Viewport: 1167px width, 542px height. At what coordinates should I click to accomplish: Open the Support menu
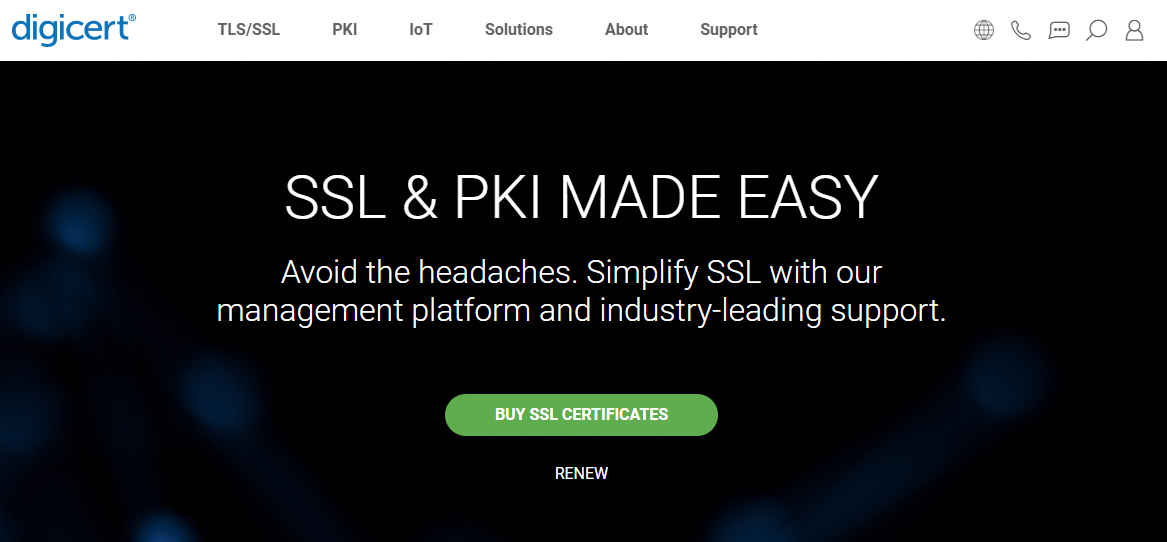pyautogui.click(x=729, y=30)
